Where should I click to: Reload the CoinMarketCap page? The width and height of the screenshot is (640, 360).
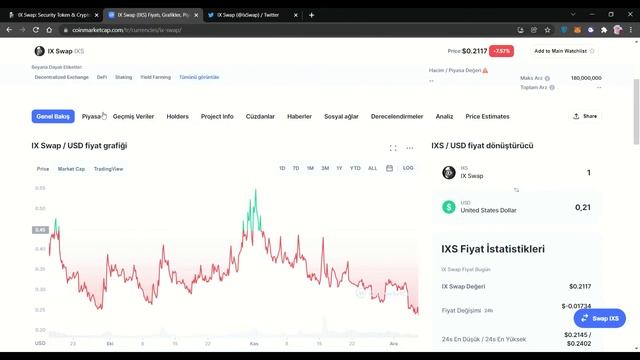(36, 30)
